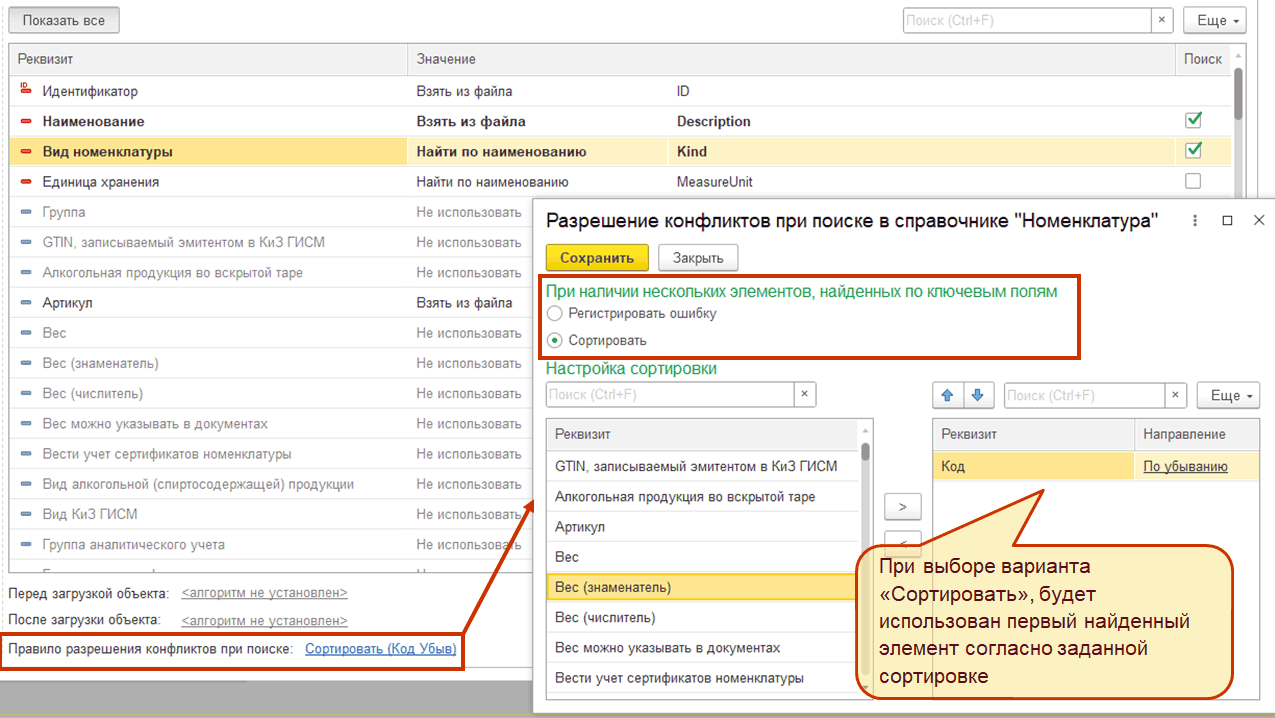
Task: Click the gray icon beside Вес row
Action: [26, 333]
